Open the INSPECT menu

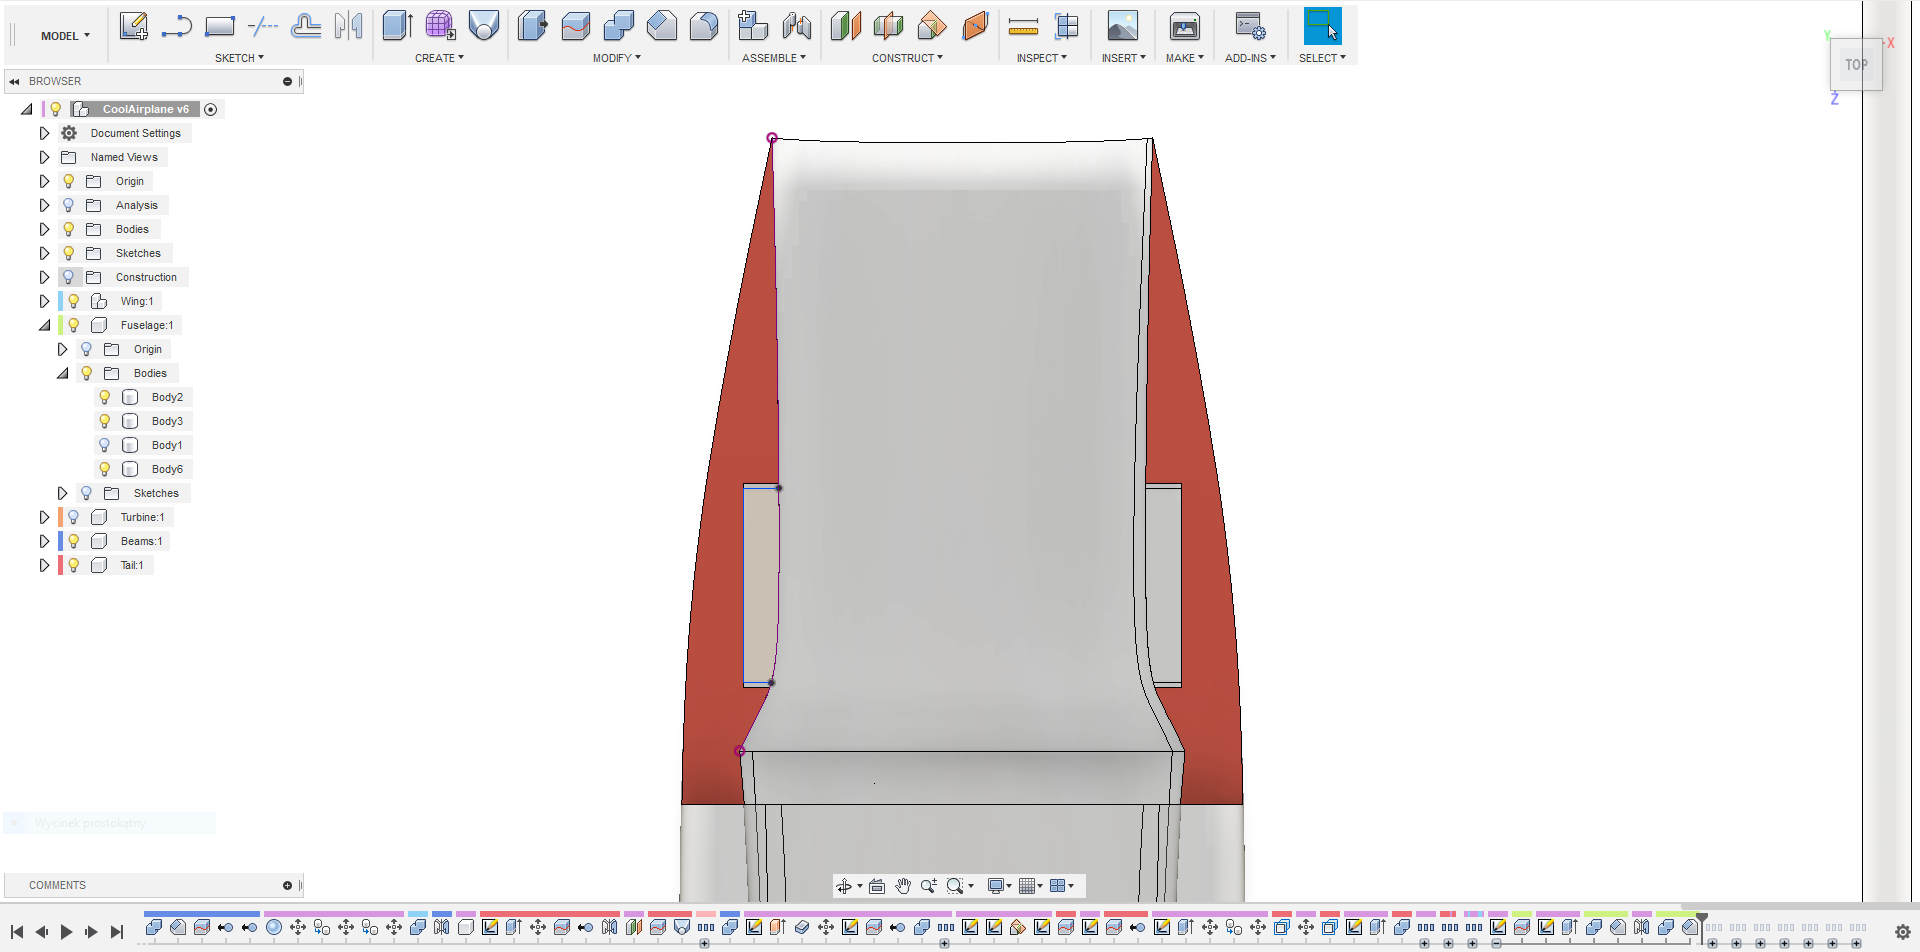pyautogui.click(x=1041, y=58)
